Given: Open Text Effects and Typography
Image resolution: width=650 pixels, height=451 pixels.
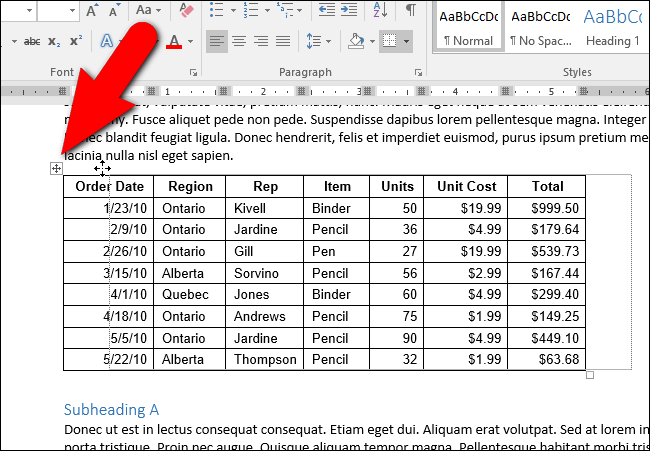Looking at the screenshot, I should click(x=106, y=41).
